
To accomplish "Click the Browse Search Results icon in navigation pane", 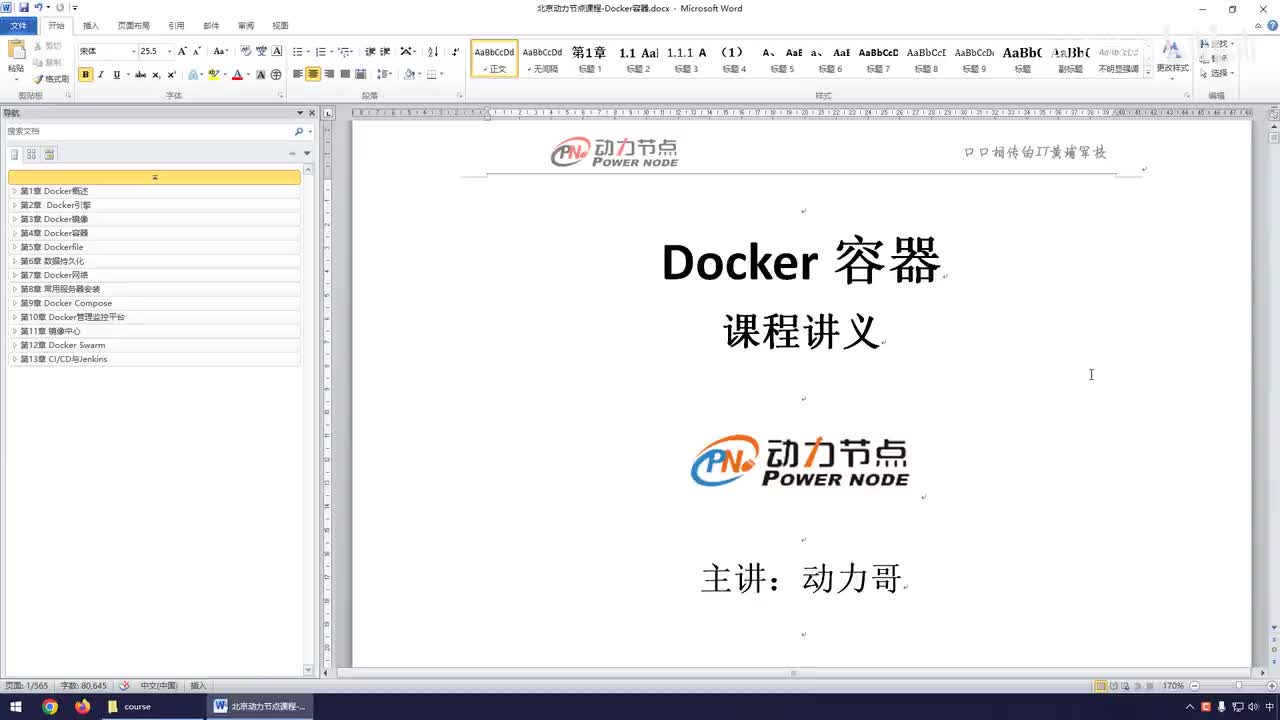I will (49, 154).
